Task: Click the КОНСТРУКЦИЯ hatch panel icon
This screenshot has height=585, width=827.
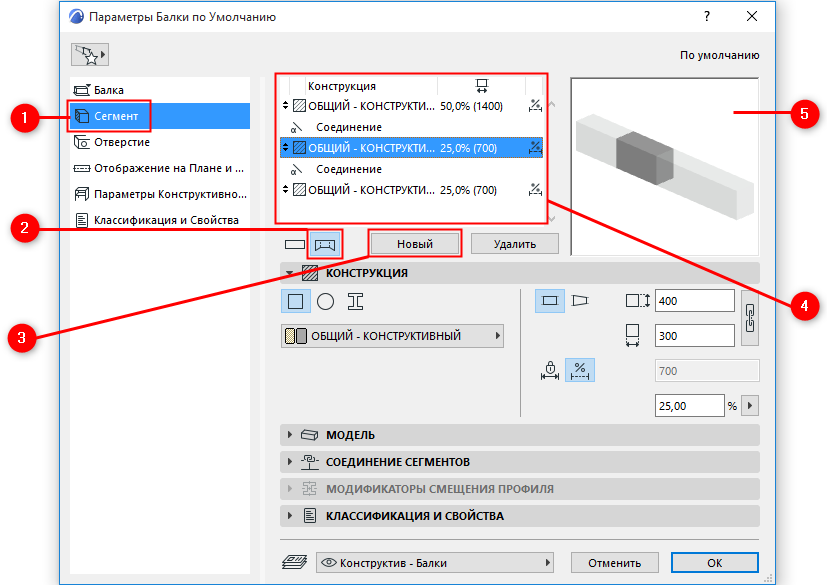Action: 310,273
